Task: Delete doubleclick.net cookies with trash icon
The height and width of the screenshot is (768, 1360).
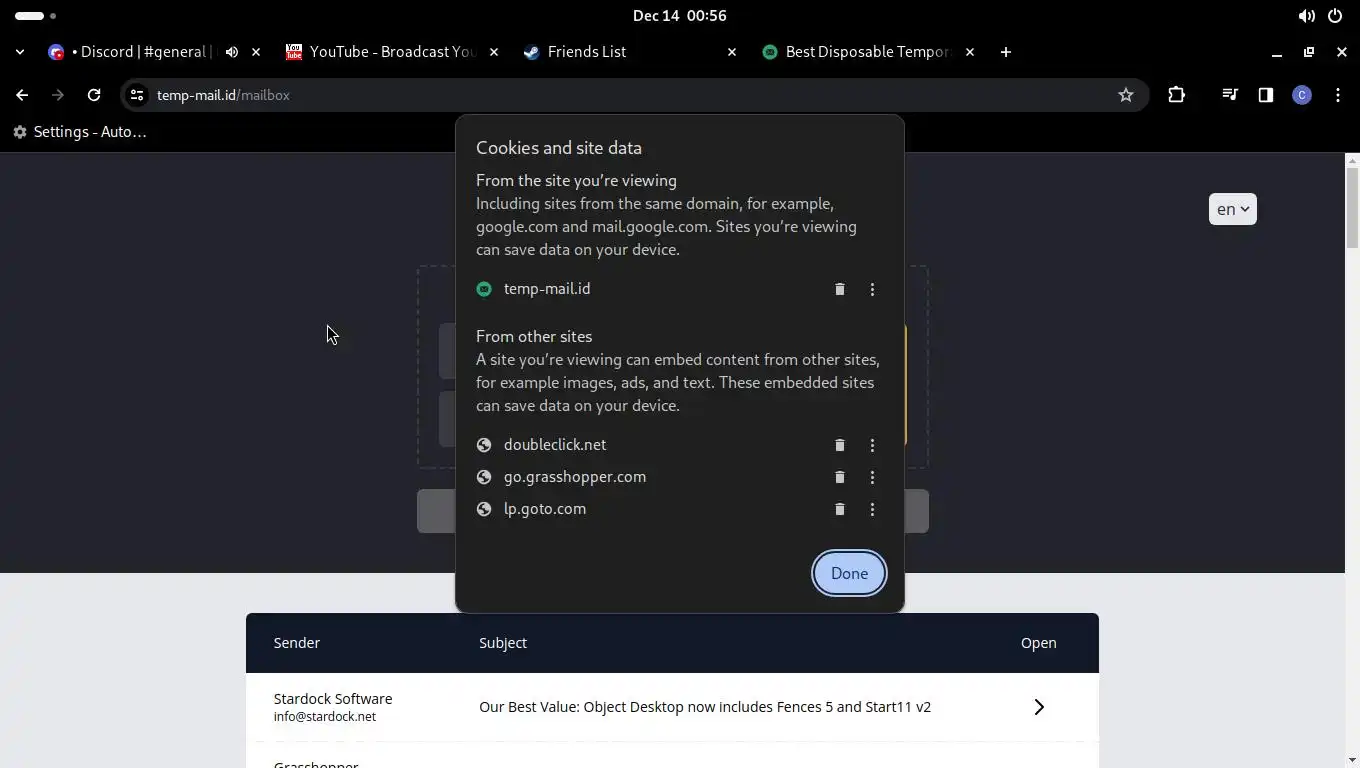Action: tap(840, 445)
